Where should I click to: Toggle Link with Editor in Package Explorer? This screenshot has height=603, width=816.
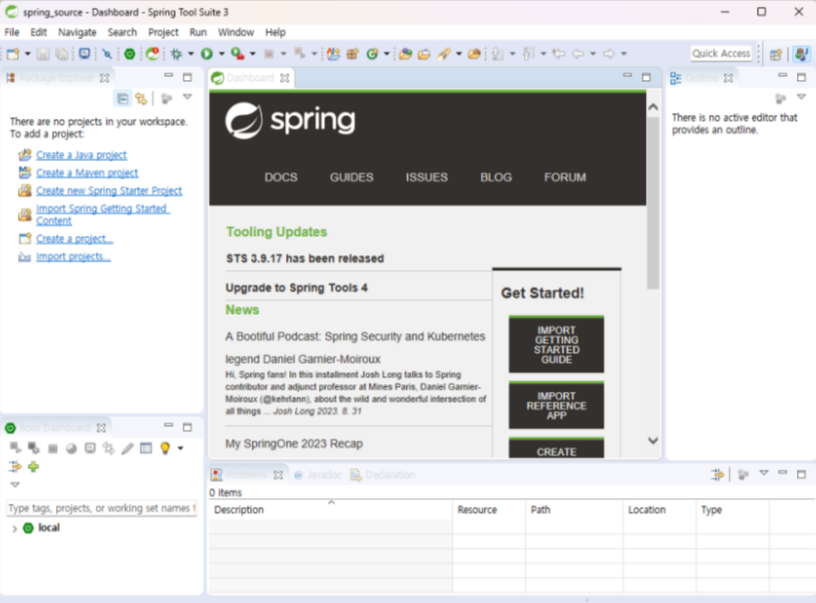coord(141,98)
